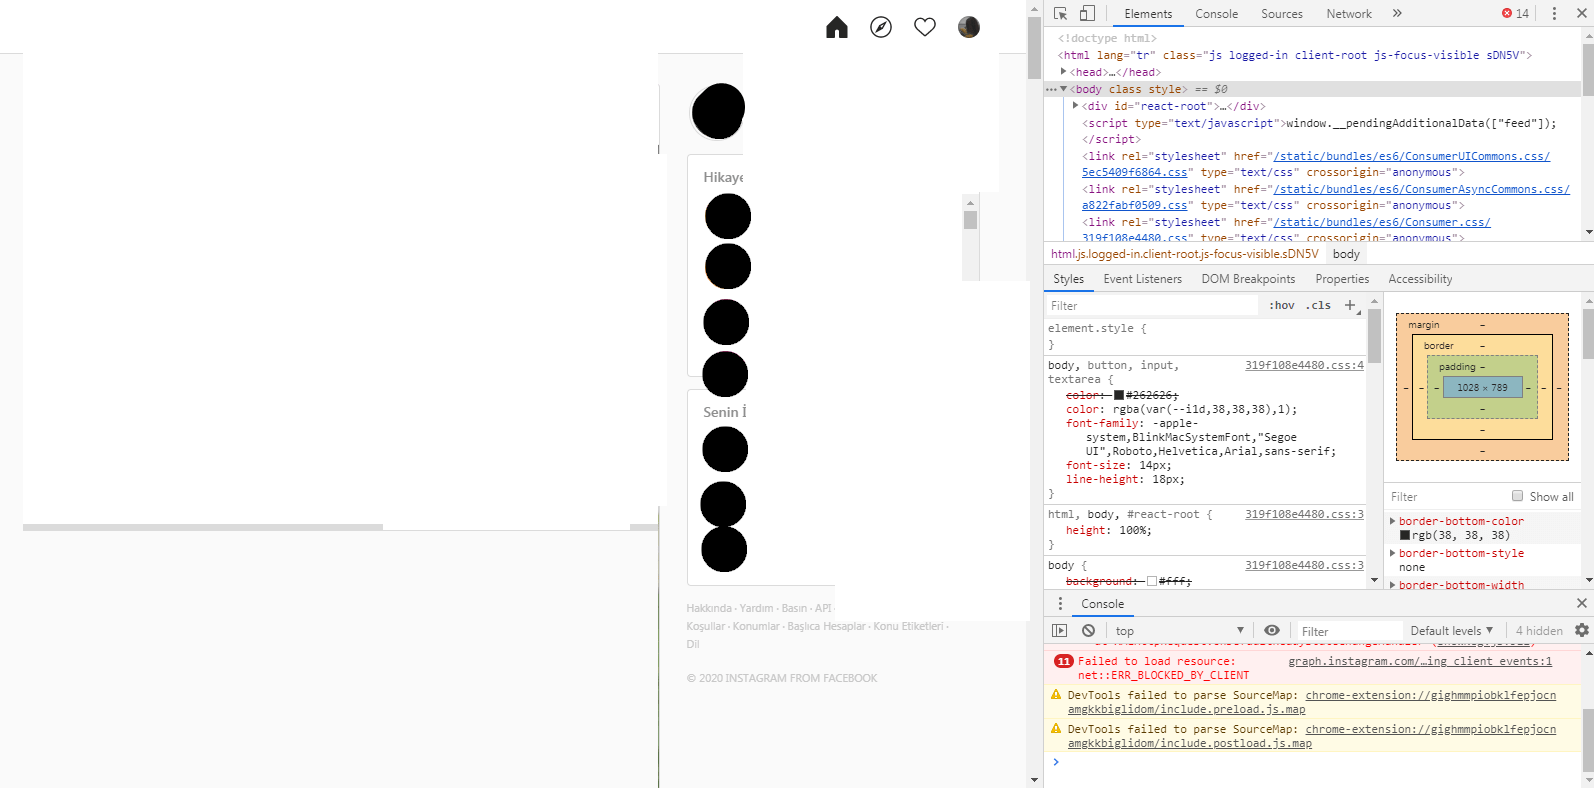
Task: Click the rgb(38, 38, 38) computed swatch
Action: (1405, 535)
